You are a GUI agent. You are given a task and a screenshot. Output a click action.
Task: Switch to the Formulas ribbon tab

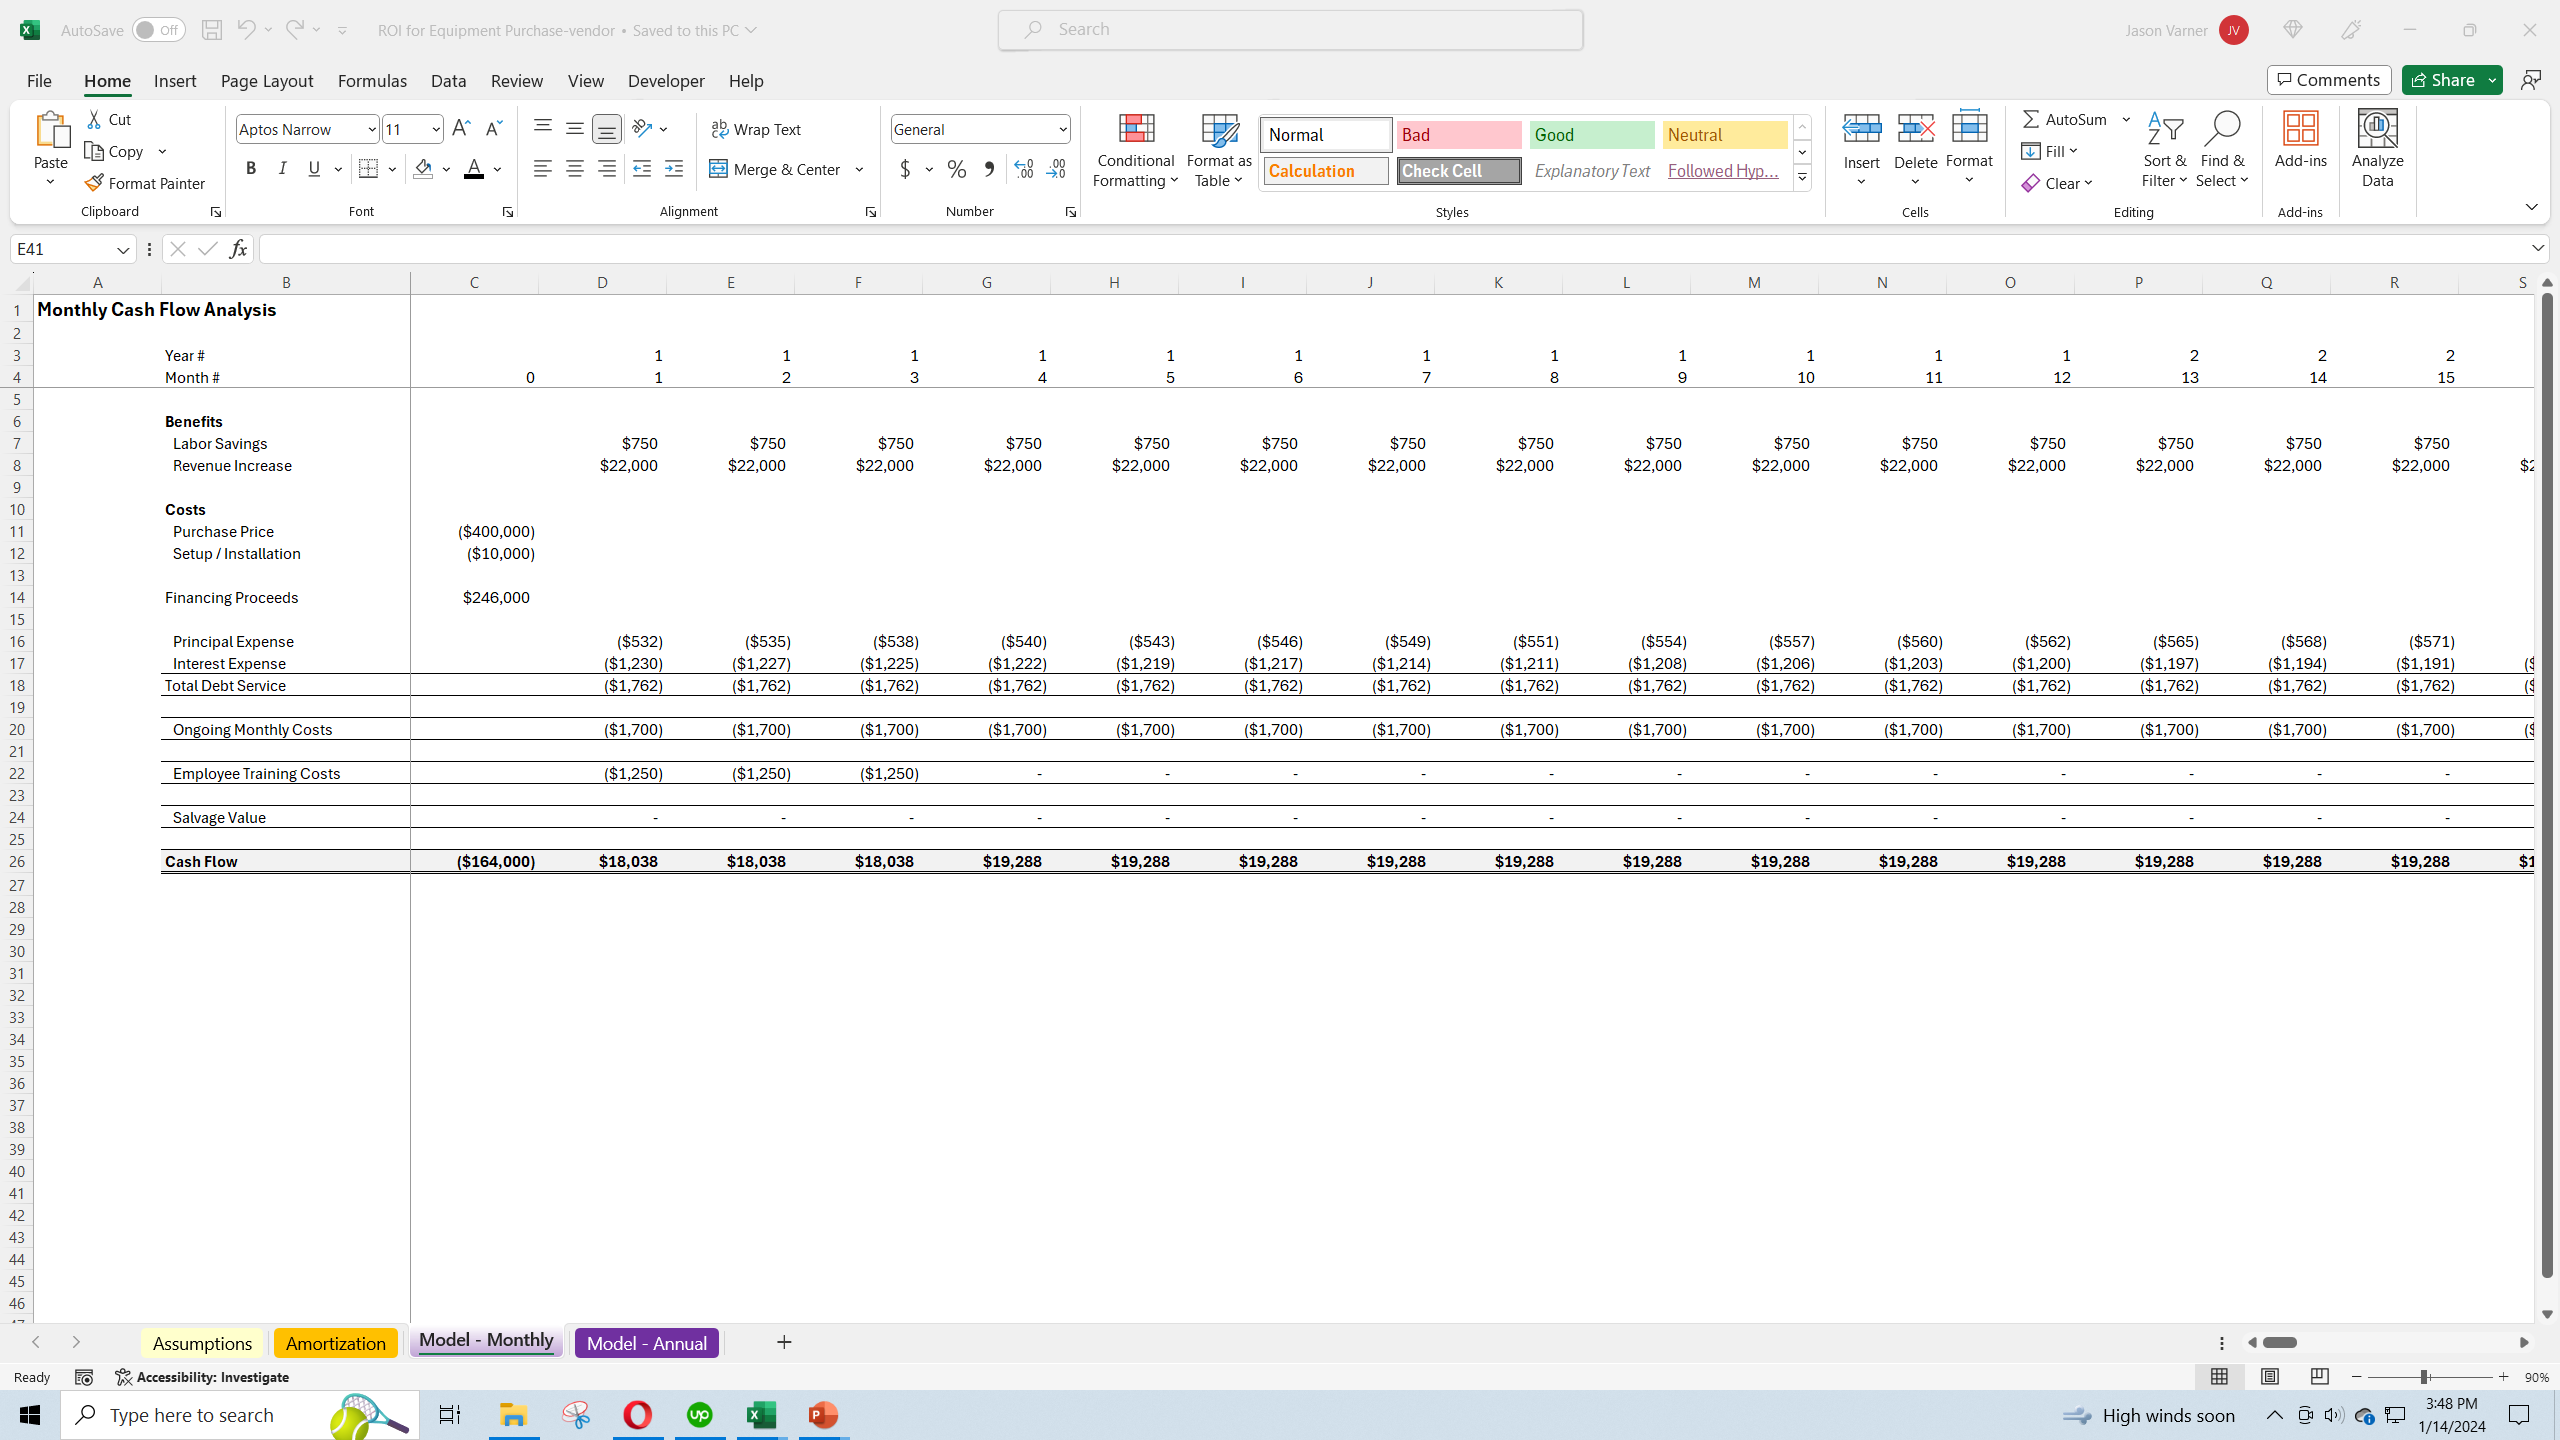coord(372,80)
